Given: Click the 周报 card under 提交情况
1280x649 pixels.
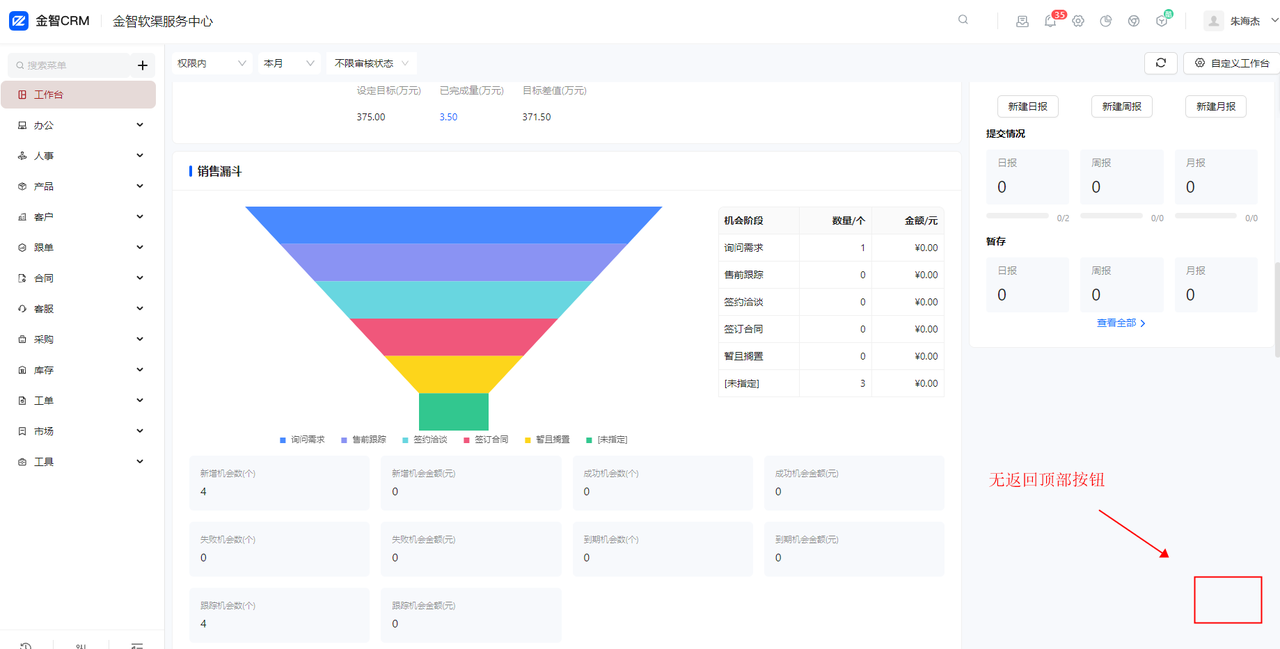Looking at the screenshot, I should click(x=1122, y=177).
